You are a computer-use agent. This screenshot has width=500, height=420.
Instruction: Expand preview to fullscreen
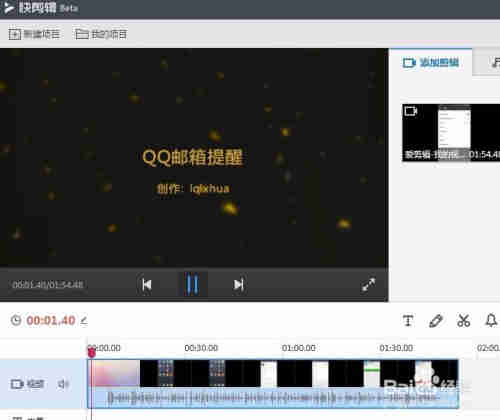click(x=369, y=285)
